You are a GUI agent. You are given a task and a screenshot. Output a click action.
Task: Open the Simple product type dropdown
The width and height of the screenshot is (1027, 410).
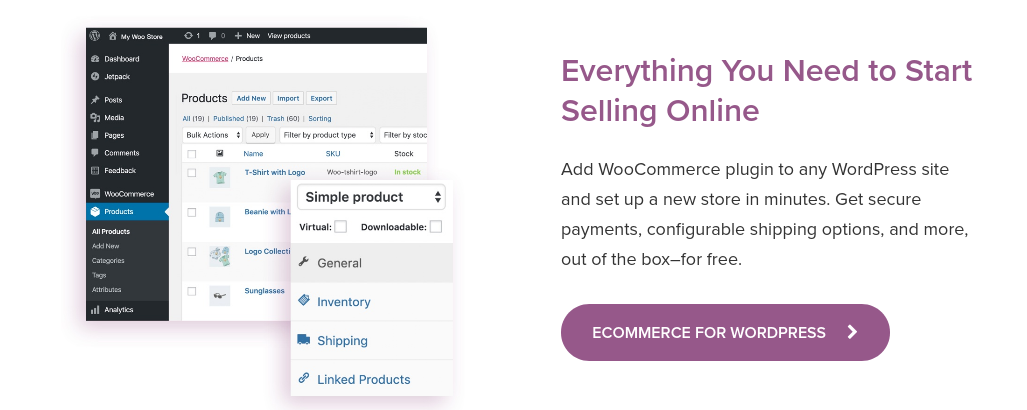371,197
